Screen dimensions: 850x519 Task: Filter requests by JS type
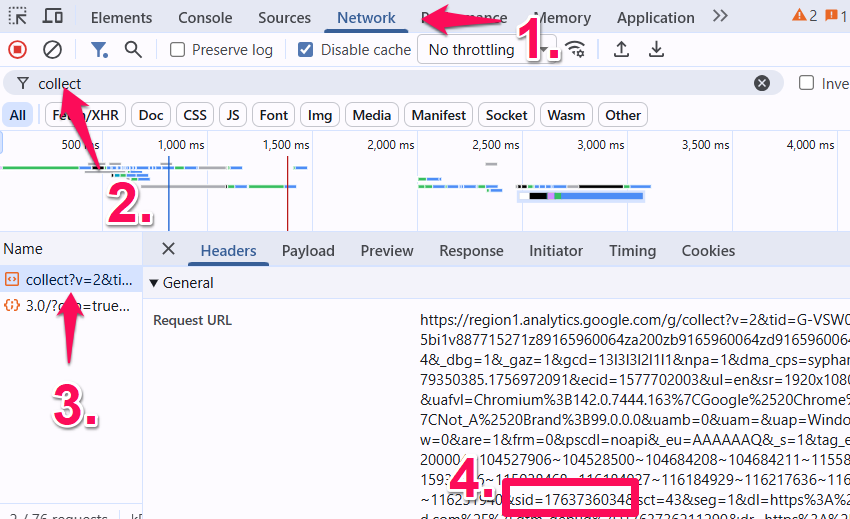pyautogui.click(x=233, y=115)
